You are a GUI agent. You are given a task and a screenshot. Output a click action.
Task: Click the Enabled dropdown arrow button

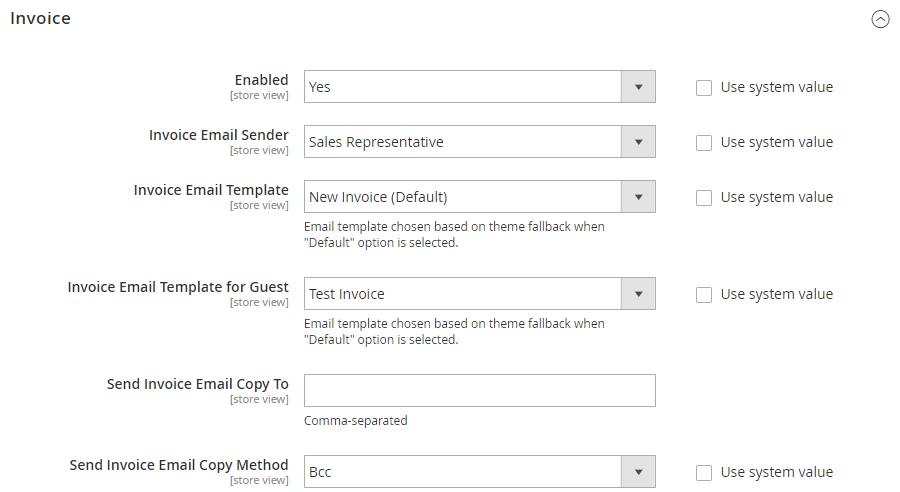[638, 87]
